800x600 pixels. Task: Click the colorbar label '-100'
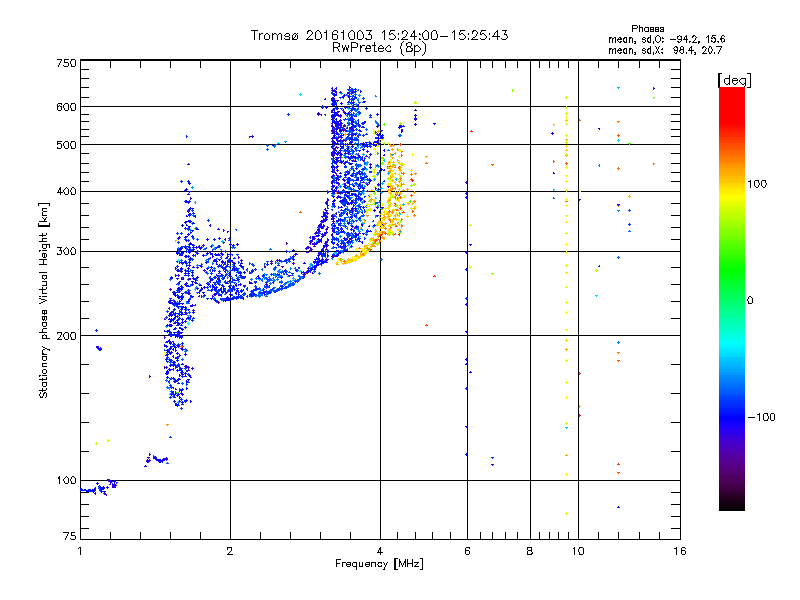(x=762, y=417)
